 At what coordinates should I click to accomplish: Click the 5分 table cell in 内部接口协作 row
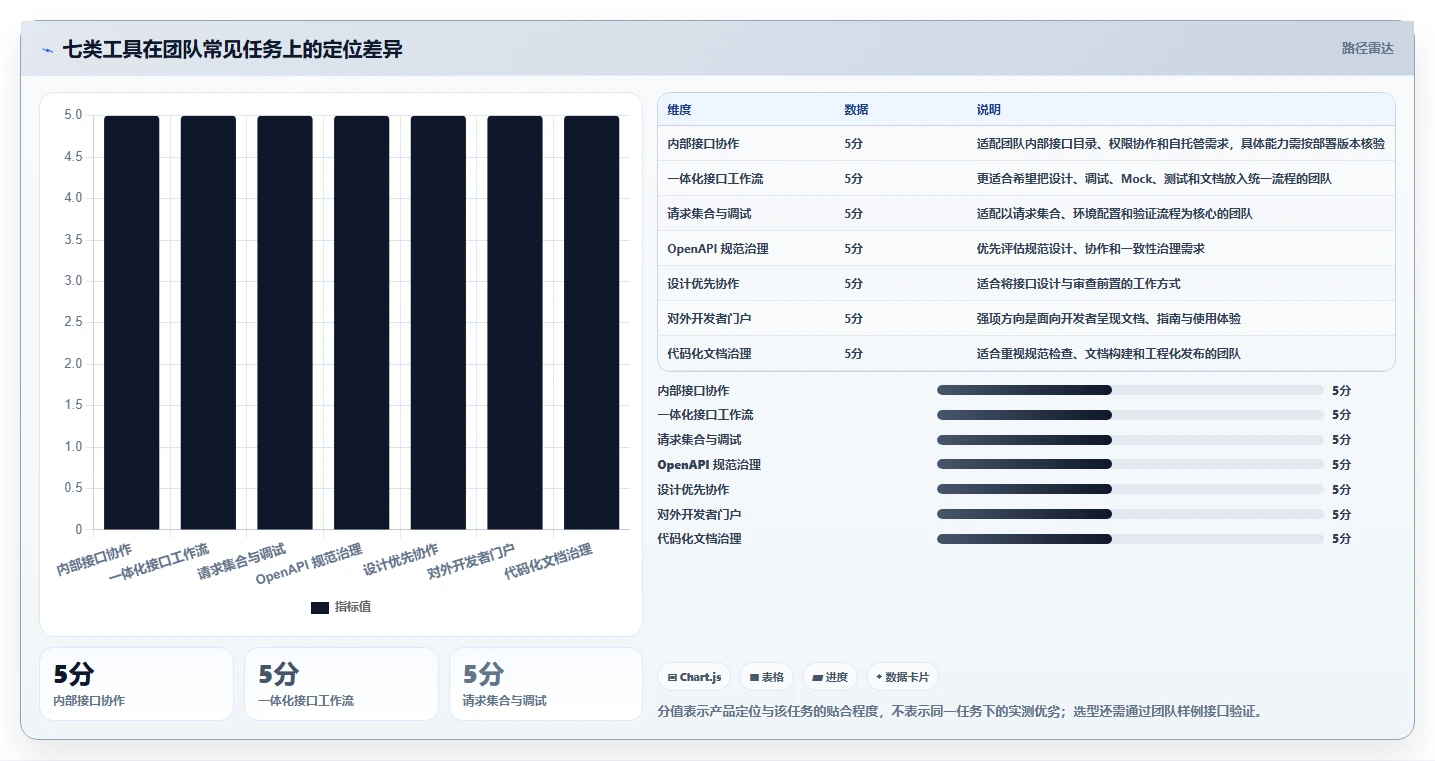[x=853, y=144]
